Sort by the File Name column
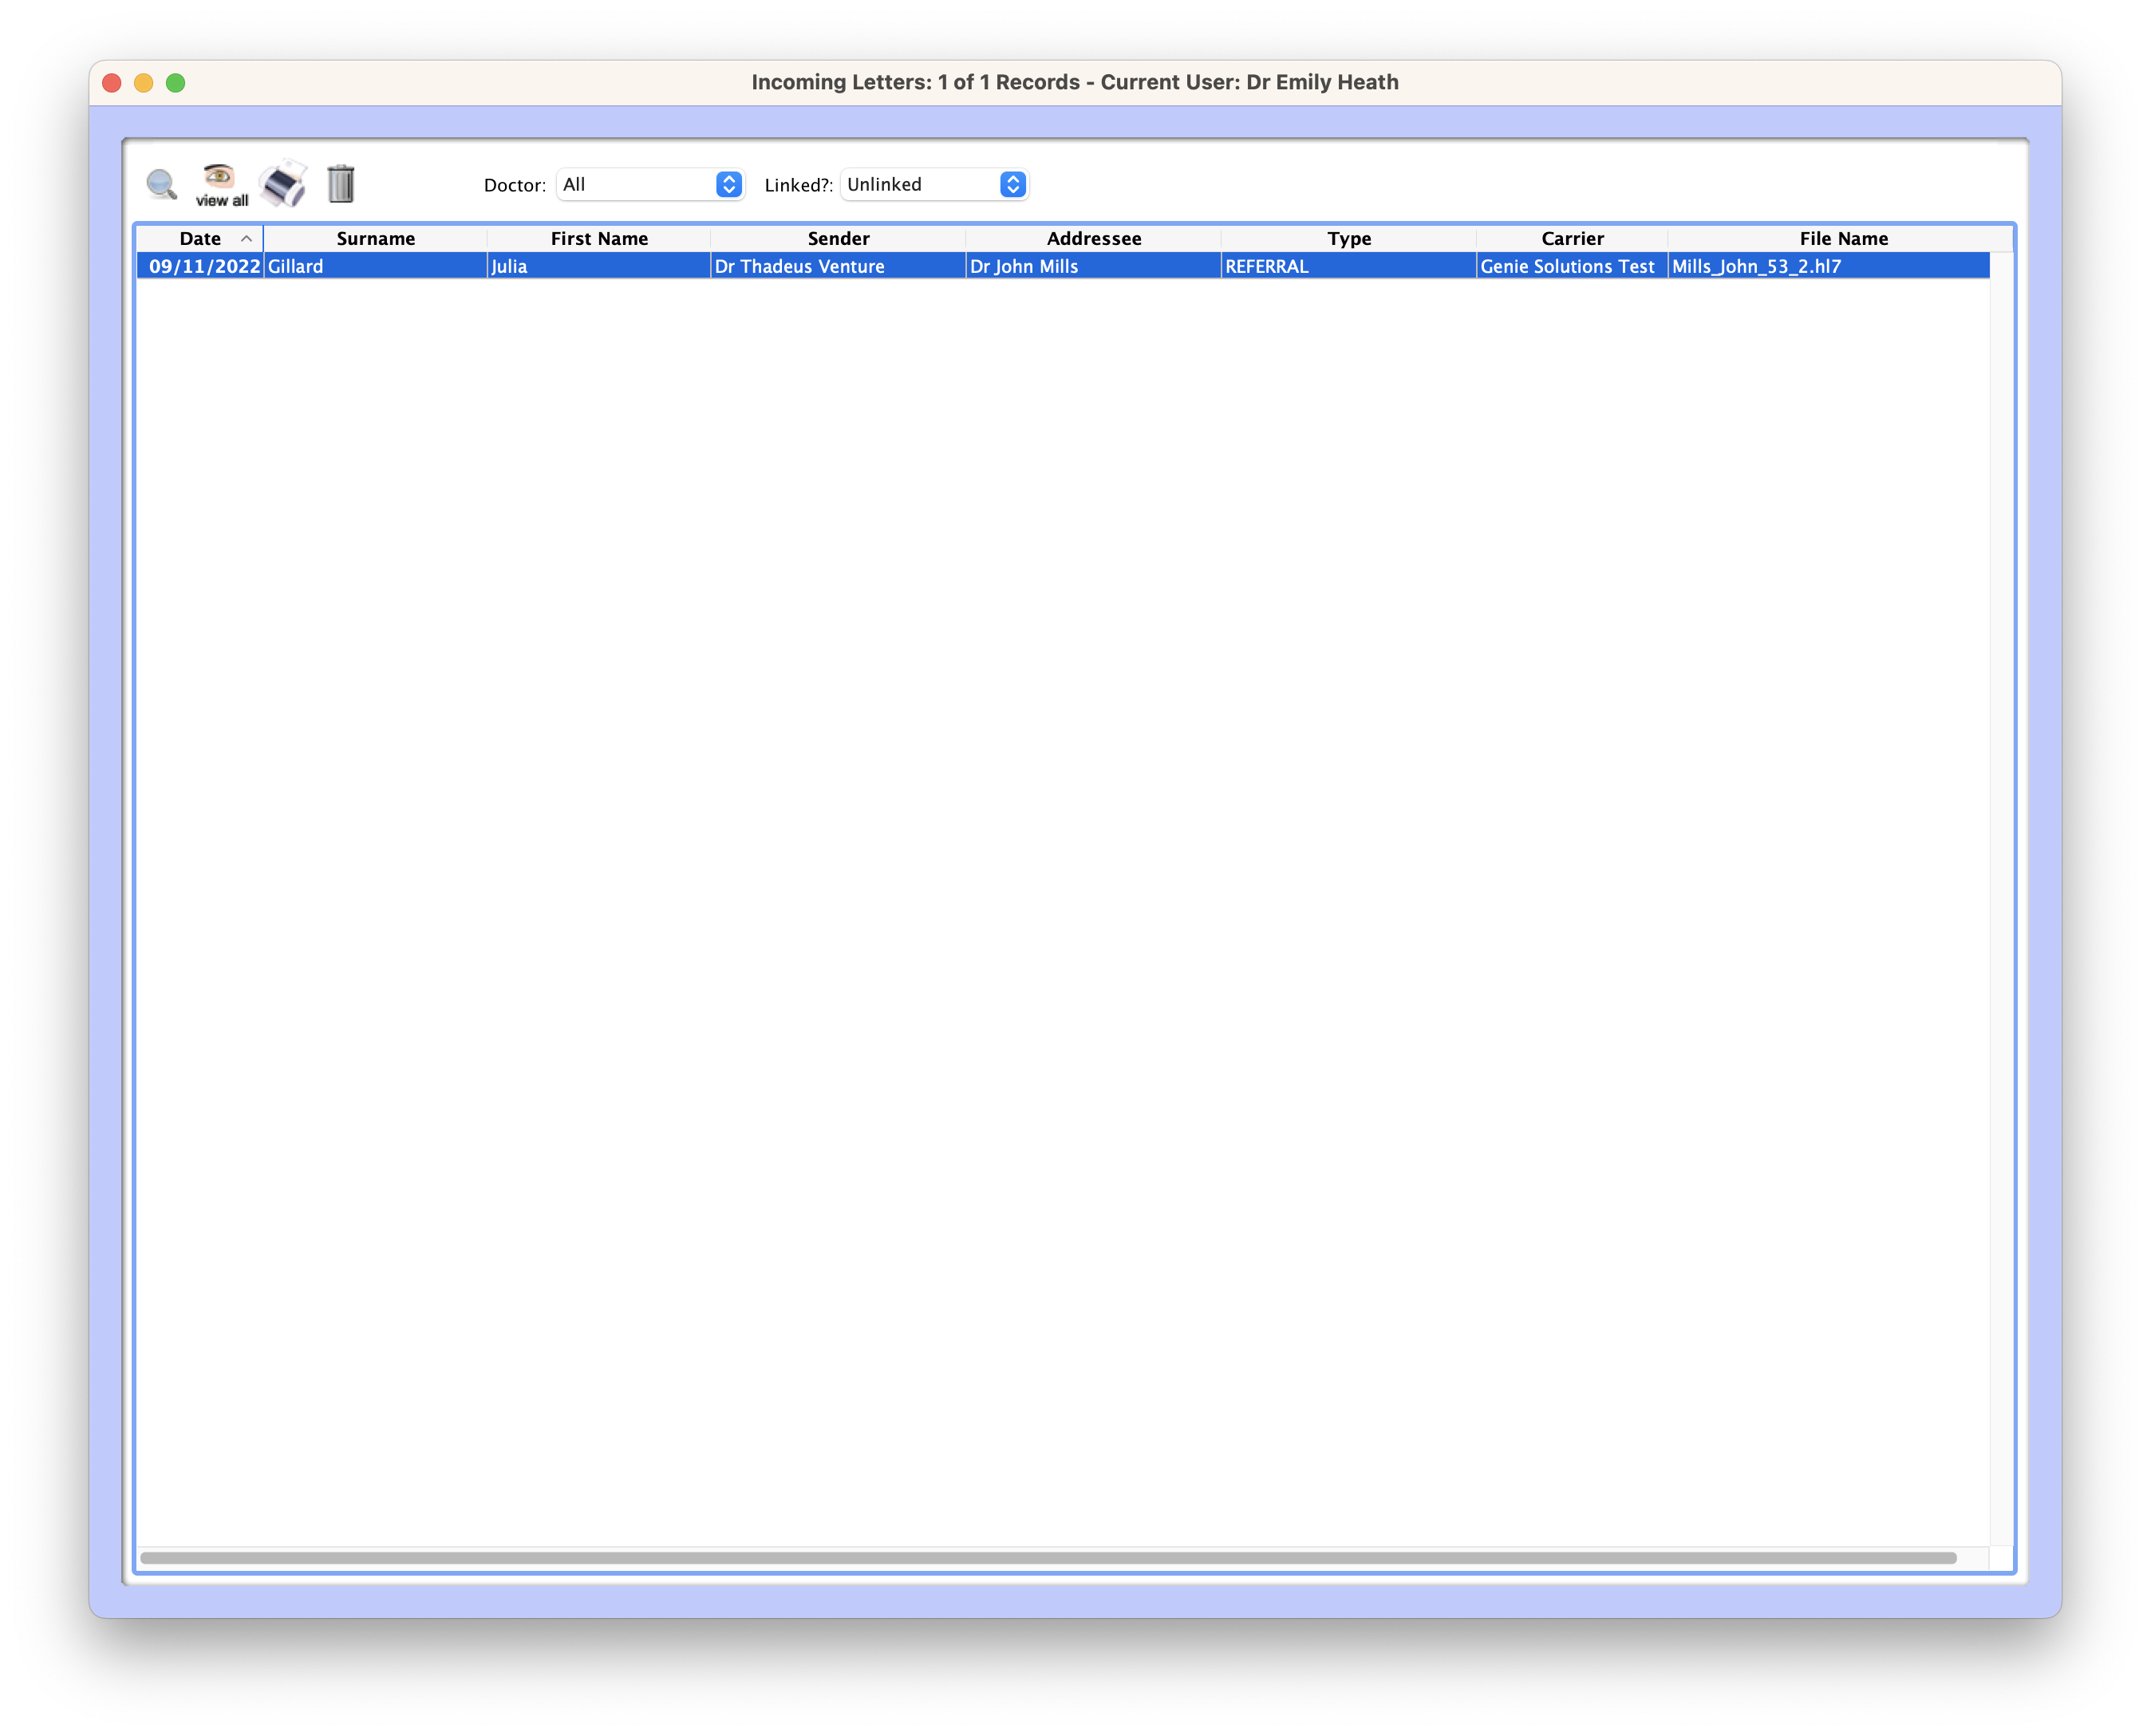Screen dimensions: 2151x1736 (x=1843, y=238)
